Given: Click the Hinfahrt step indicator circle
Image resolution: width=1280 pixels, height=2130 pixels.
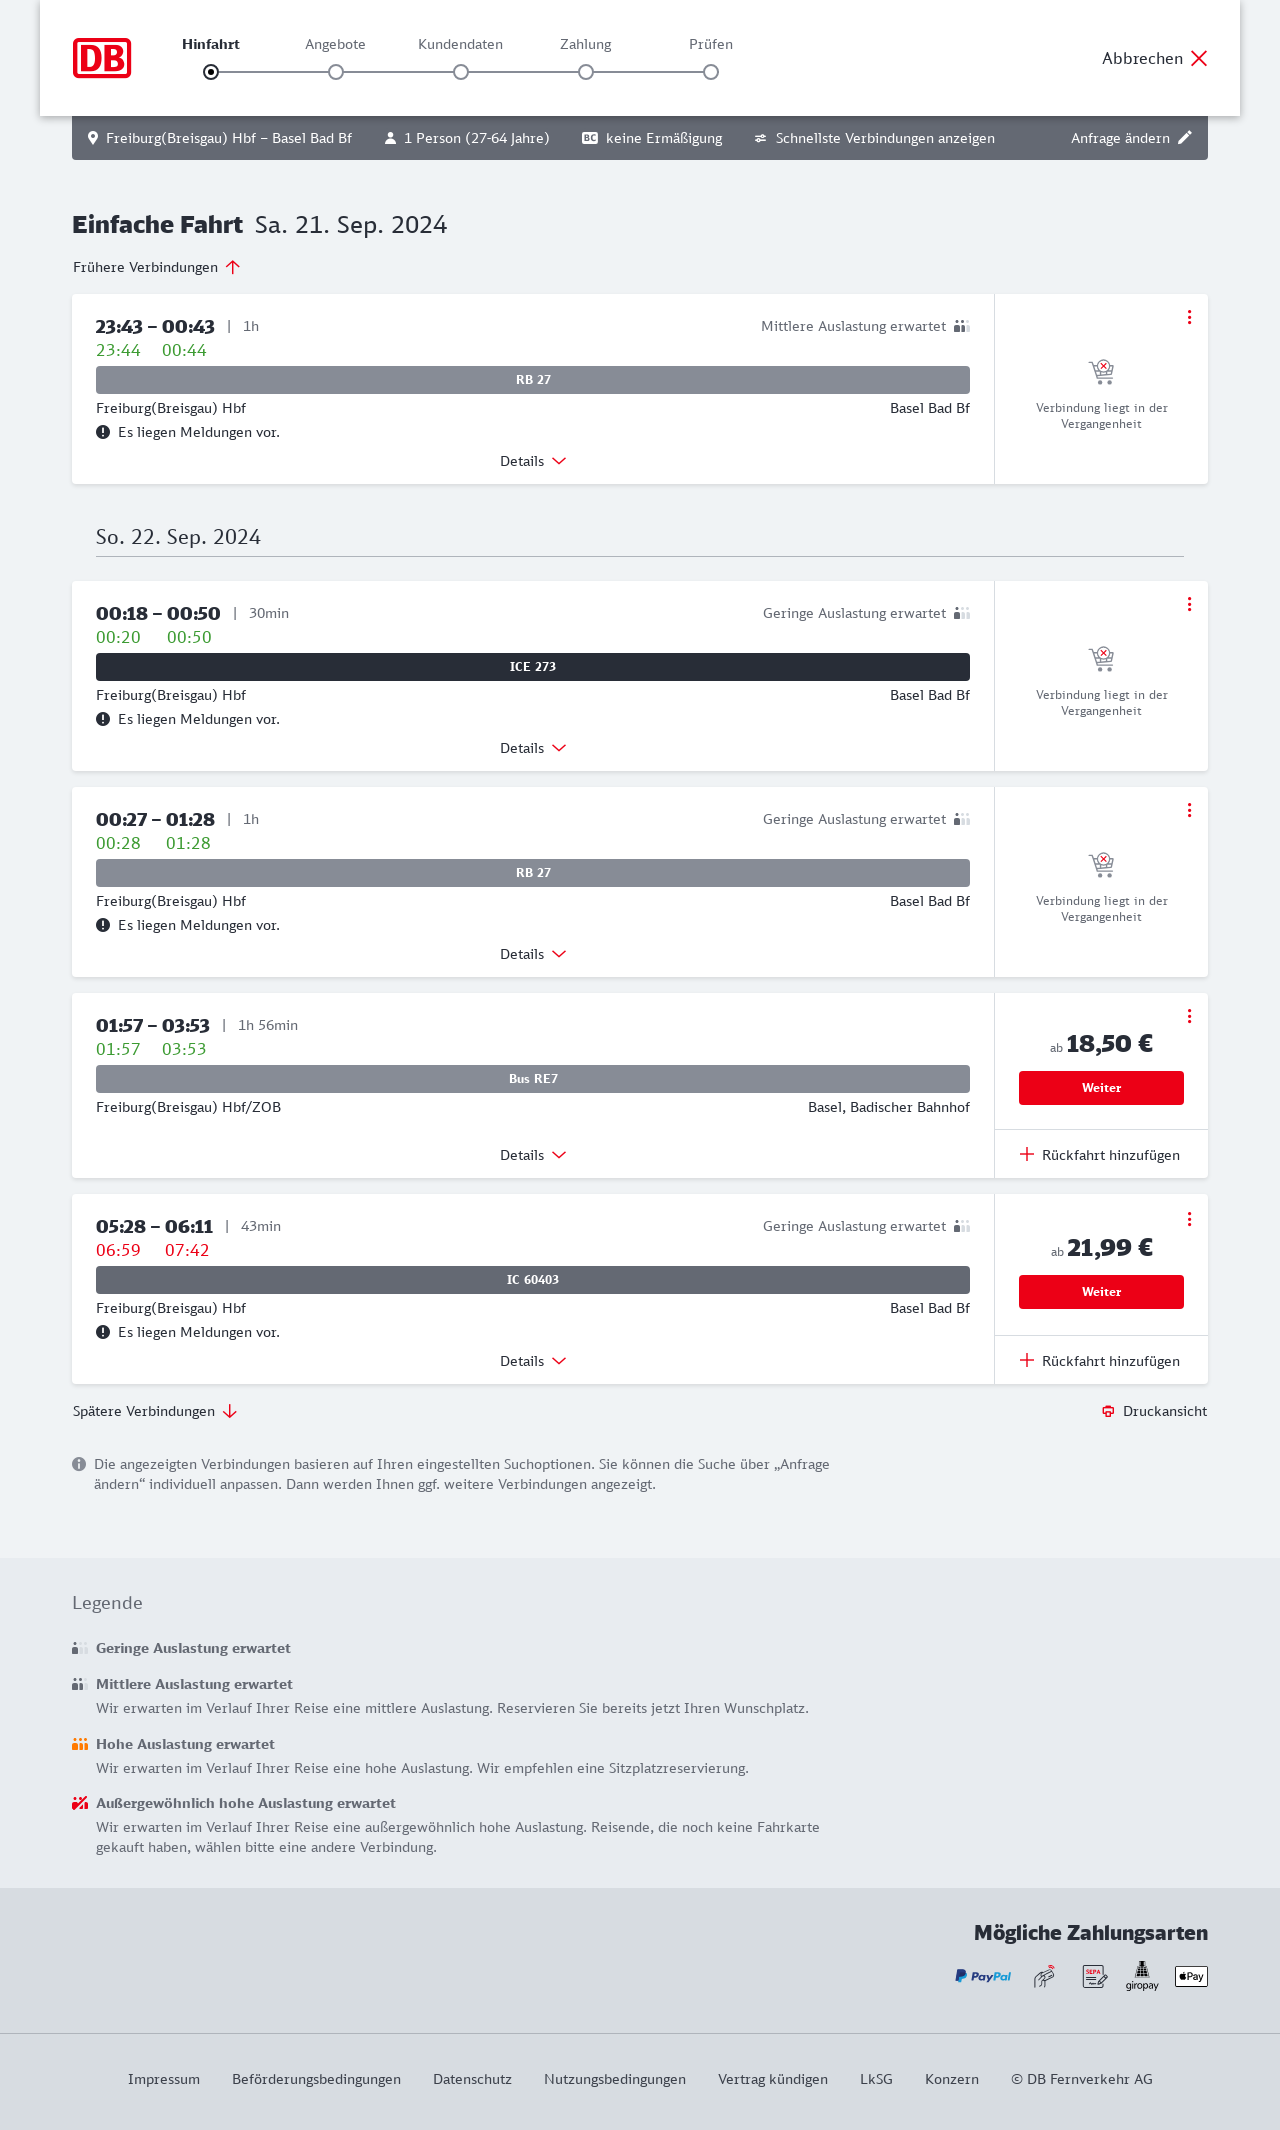Looking at the screenshot, I should coord(211,72).
